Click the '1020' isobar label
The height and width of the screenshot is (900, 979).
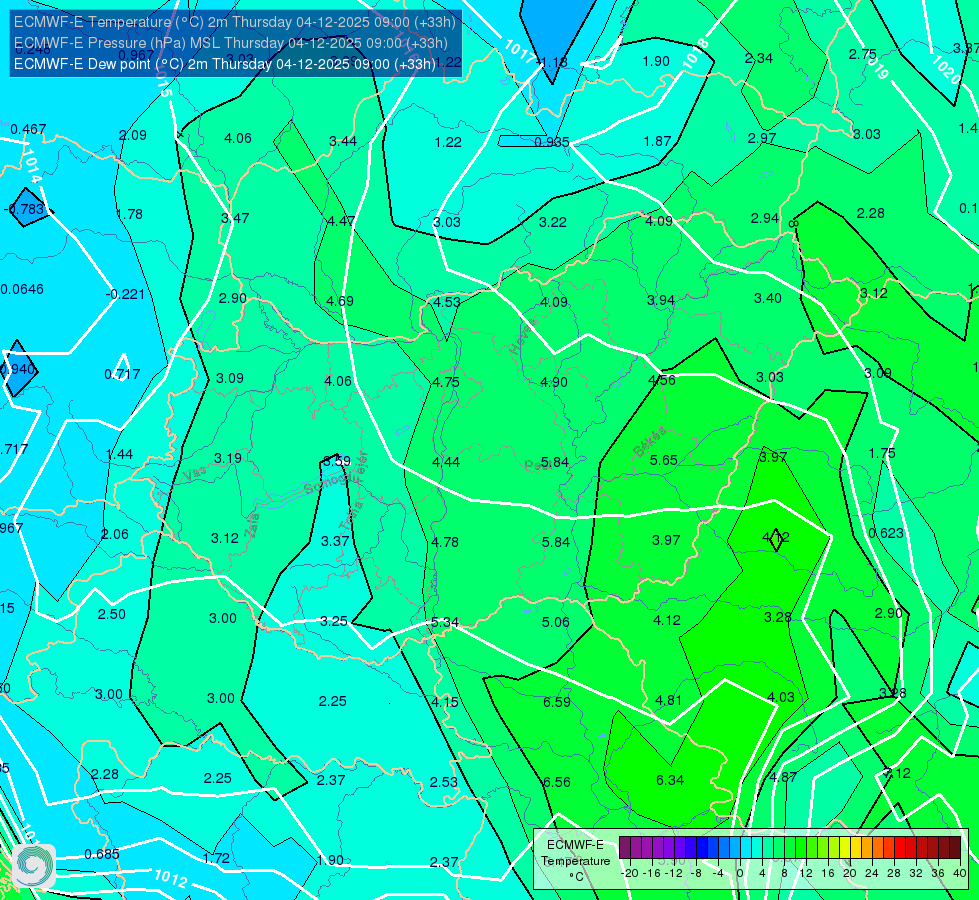pyautogui.click(x=945, y=70)
